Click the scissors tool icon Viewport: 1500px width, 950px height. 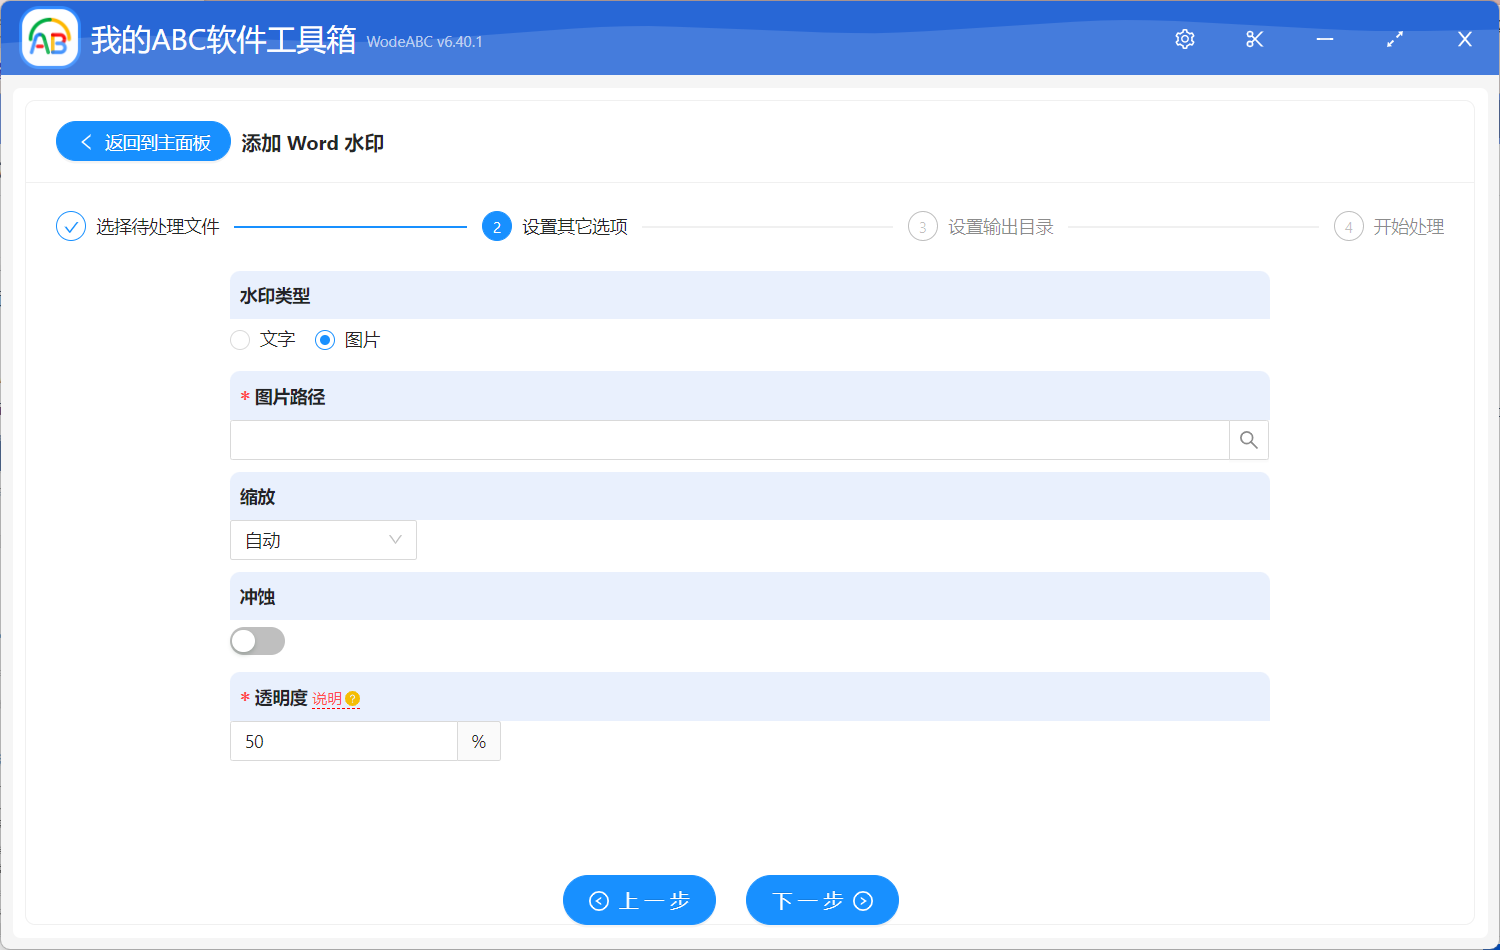pos(1254,39)
